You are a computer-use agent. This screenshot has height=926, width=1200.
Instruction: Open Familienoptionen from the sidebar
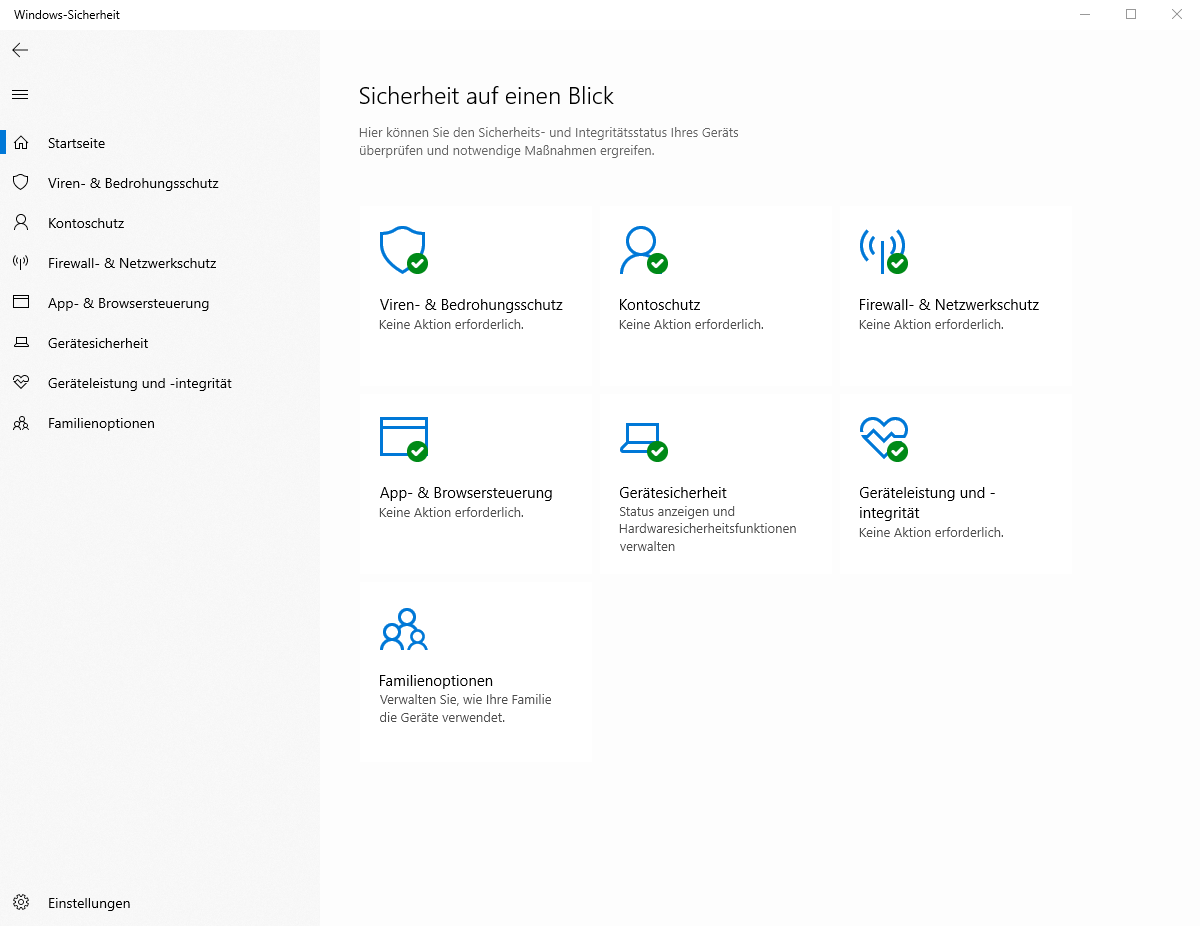coord(101,423)
